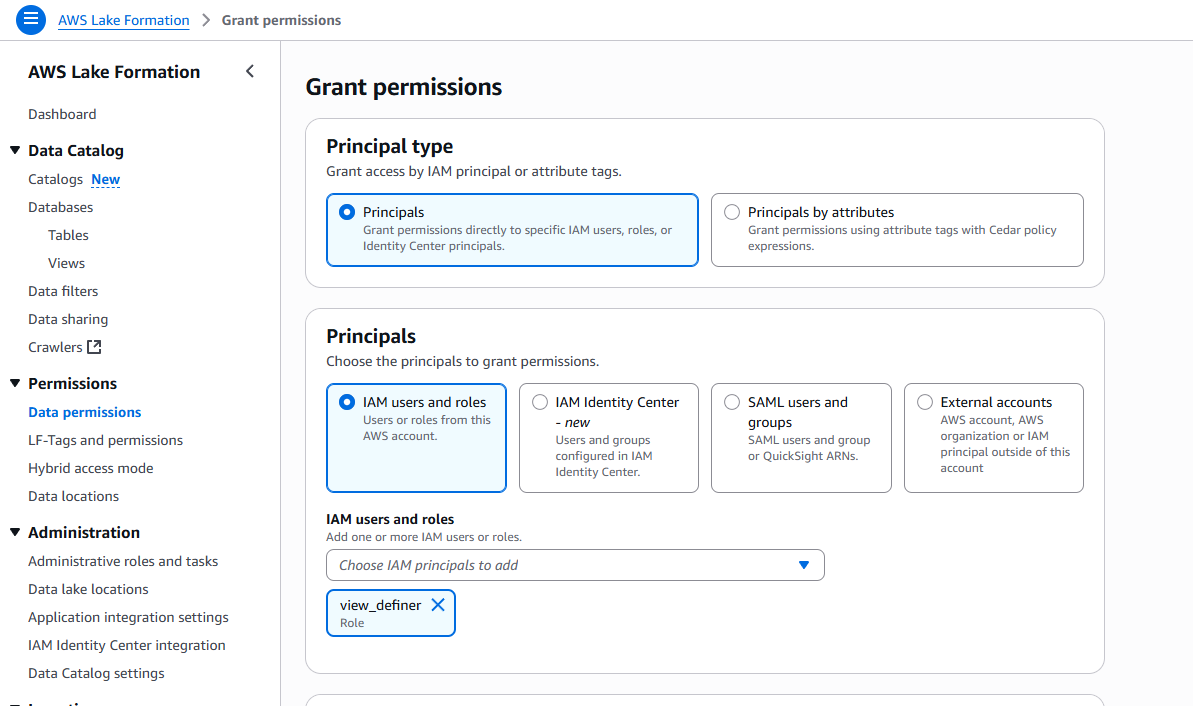Viewport: 1193px width, 706px height.
Task: Collapse the AWS Lake Formation sidebar
Action: point(250,71)
